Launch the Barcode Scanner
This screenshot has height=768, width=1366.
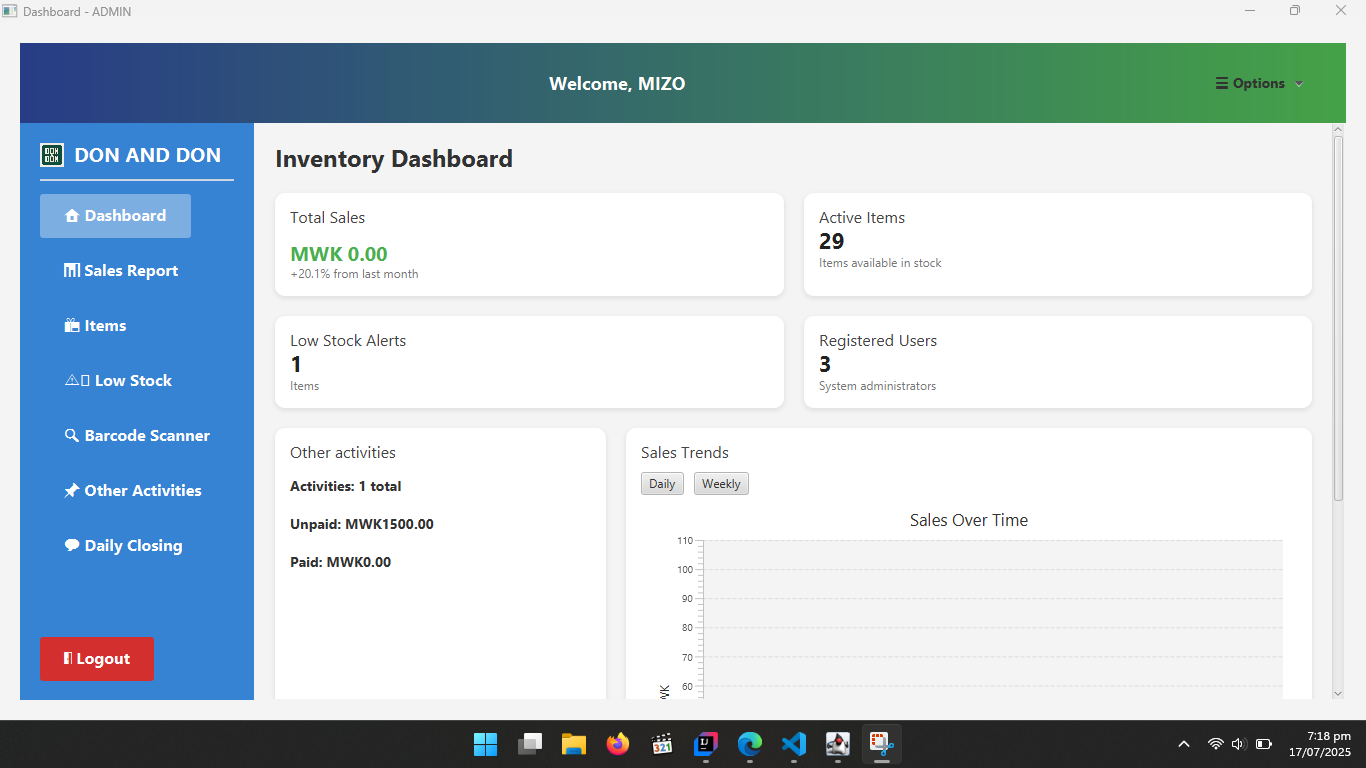(x=137, y=436)
